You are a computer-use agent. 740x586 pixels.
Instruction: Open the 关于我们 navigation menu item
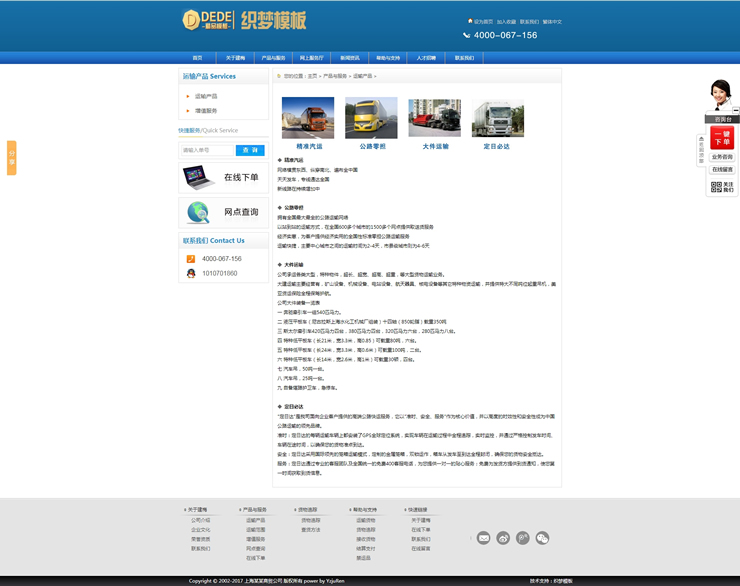235,58
